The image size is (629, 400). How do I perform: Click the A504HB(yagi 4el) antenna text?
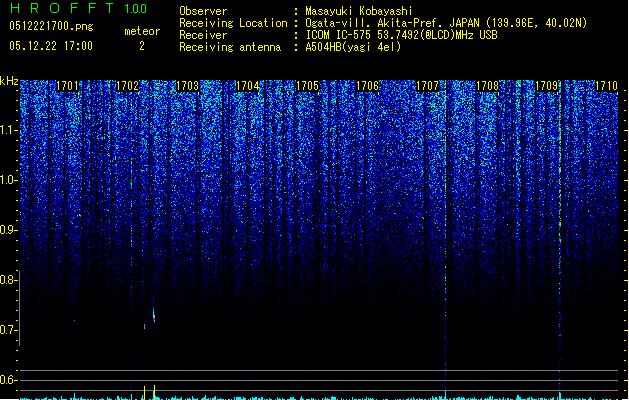point(353,47)
